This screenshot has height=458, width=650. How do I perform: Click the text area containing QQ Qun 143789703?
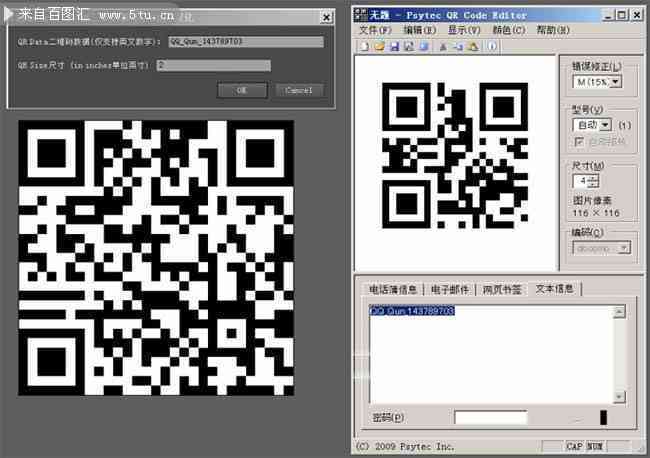(491, 355)
